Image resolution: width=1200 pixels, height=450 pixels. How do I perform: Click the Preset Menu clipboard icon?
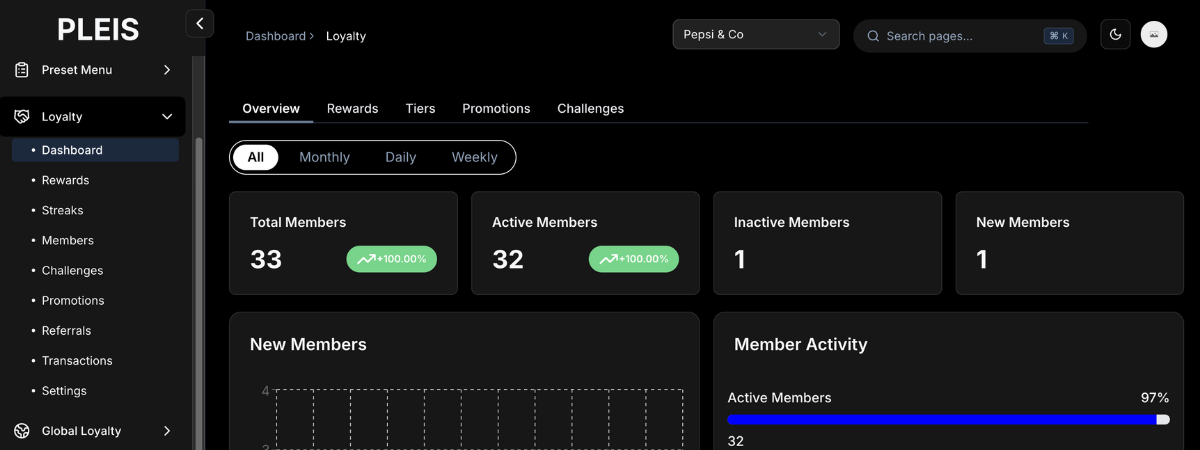pos(22,70)
